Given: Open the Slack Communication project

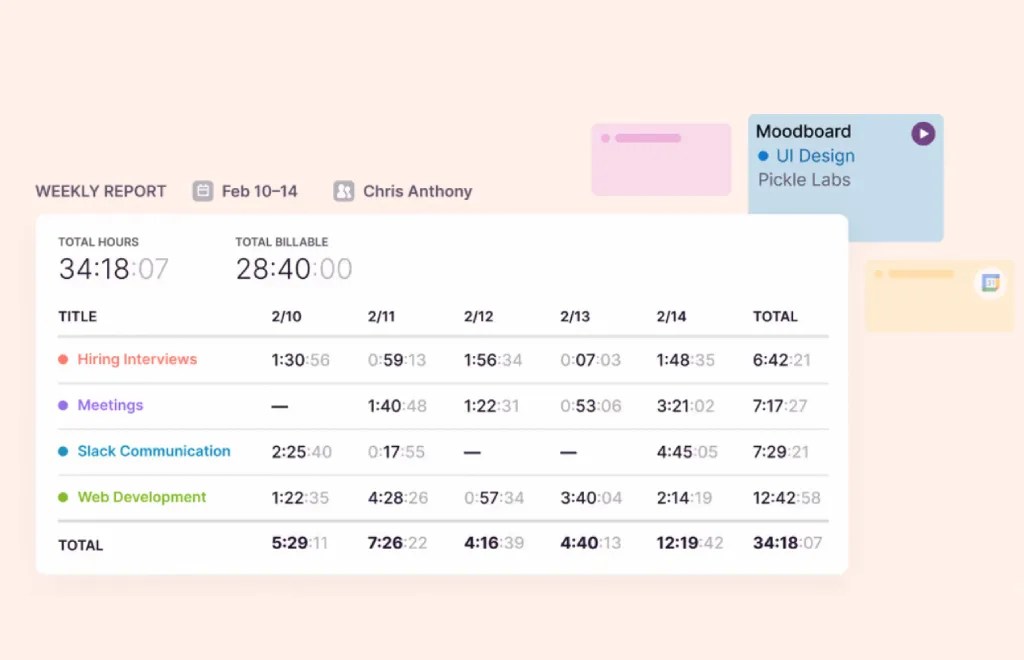Looking at the screenshot, I should [154, 451].
